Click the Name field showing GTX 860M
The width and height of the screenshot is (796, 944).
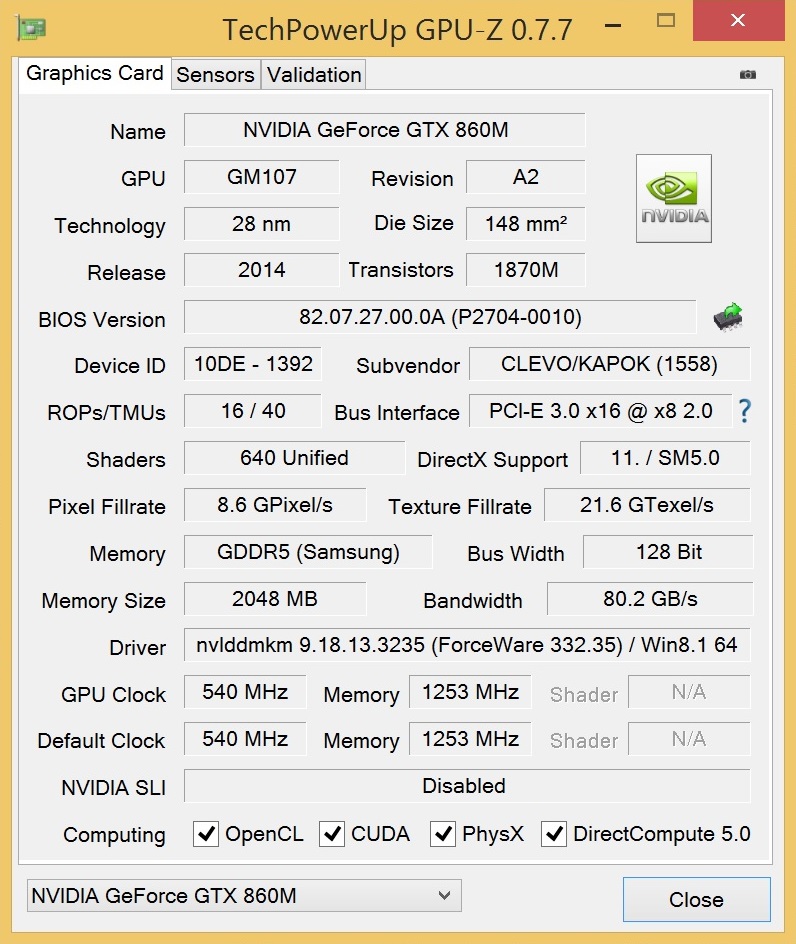pos(384,130)
